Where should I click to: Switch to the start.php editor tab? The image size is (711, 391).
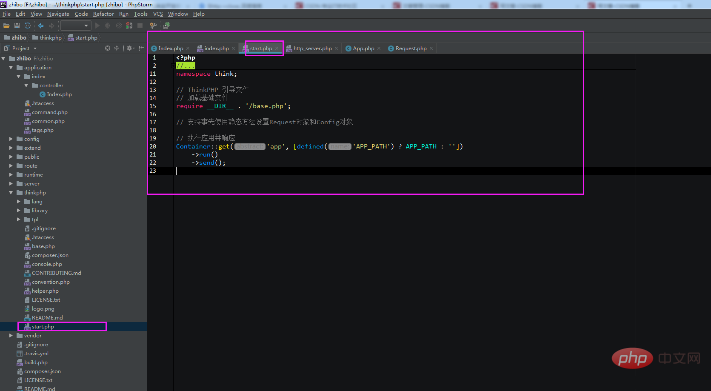[x=261, y=48]
